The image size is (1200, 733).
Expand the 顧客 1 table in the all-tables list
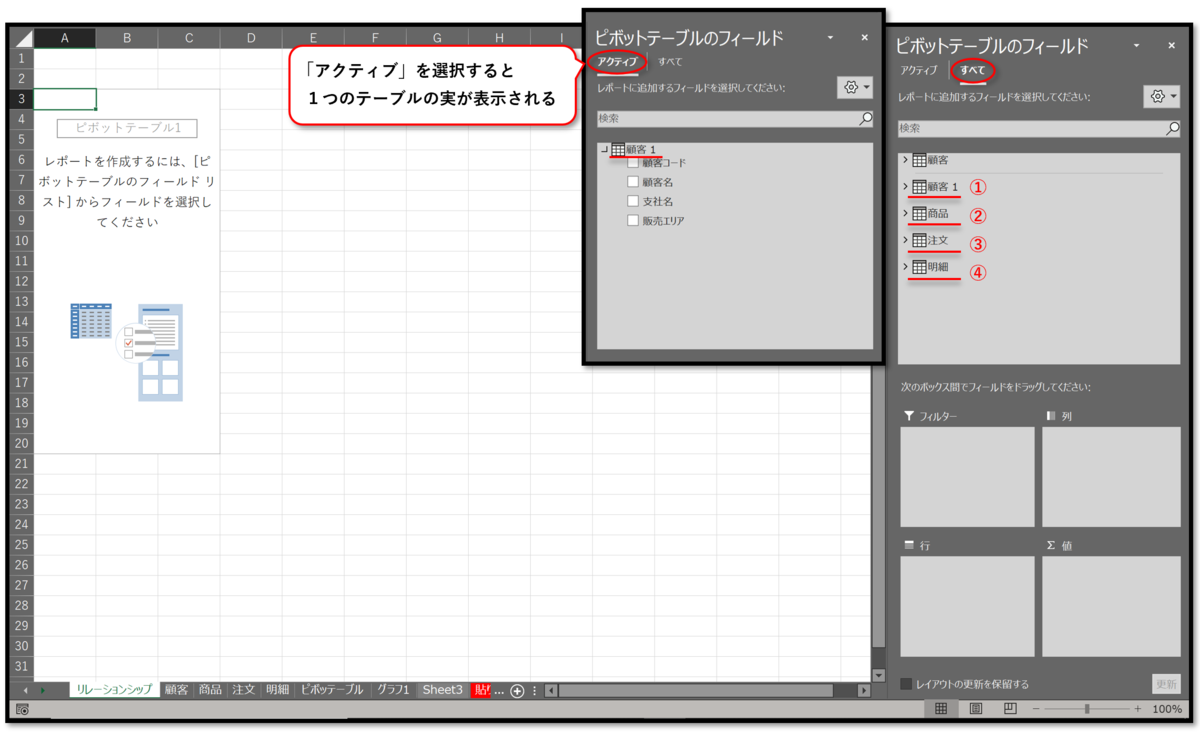pyautogui.click(x=906, y=187)
